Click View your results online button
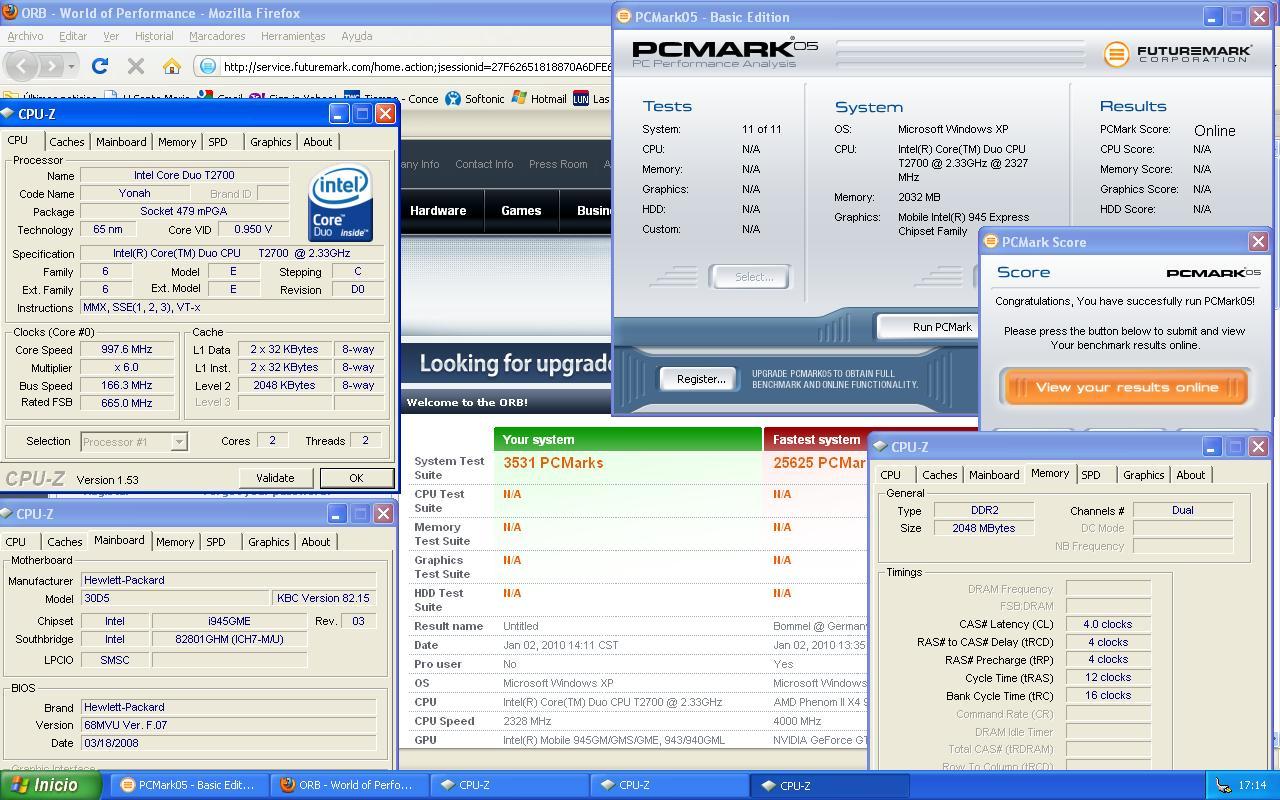 [1126, 387]
